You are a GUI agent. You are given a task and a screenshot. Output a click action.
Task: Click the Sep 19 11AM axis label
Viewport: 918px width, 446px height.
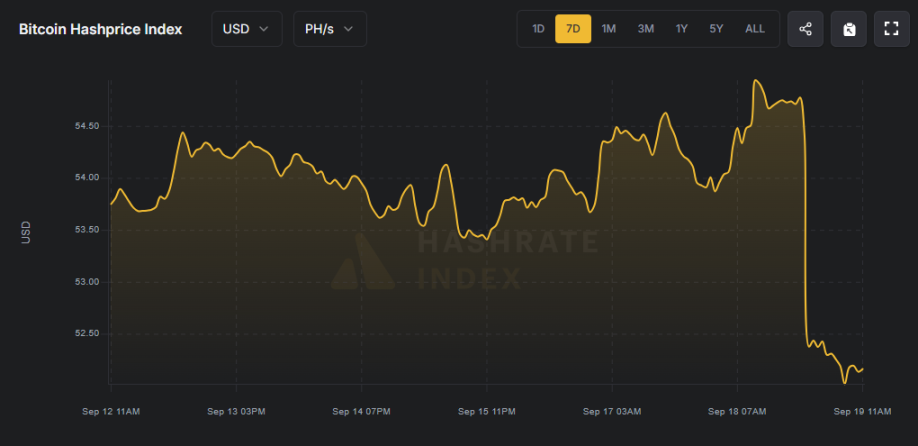pos(862,411)
